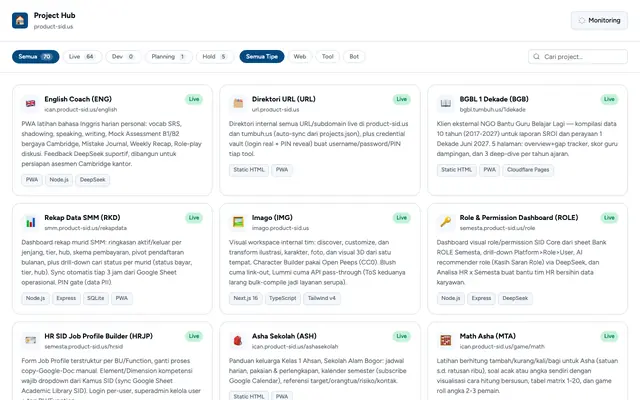This screenshot has height=400, width=640.
Task: Click the SQLite tag in Rekap Data card
Action: tap(96, 298)
